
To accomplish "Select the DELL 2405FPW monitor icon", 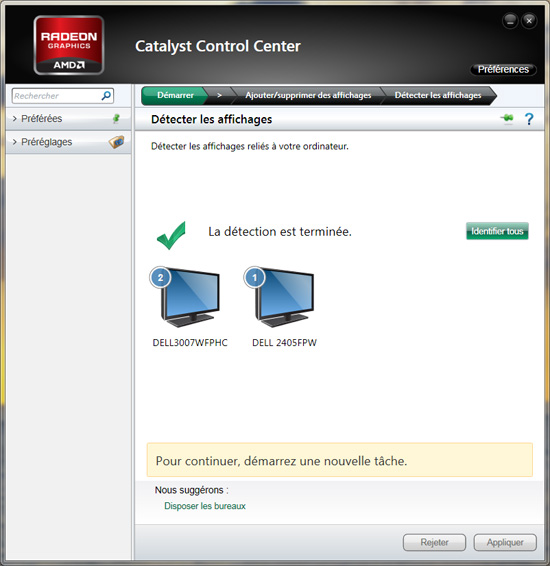I will [x=283, y=297].
